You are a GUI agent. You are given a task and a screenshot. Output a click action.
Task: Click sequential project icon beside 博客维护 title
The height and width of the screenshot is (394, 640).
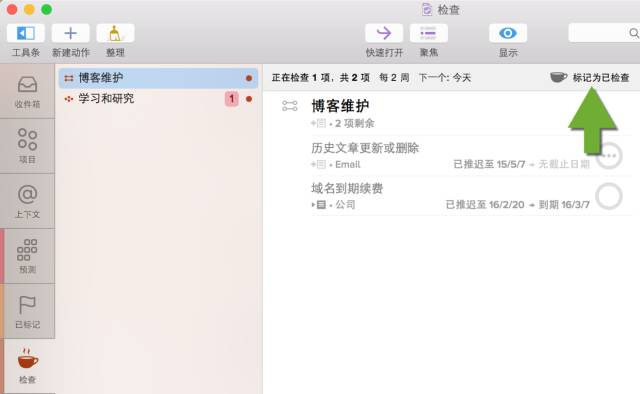[x=289, y=106]
